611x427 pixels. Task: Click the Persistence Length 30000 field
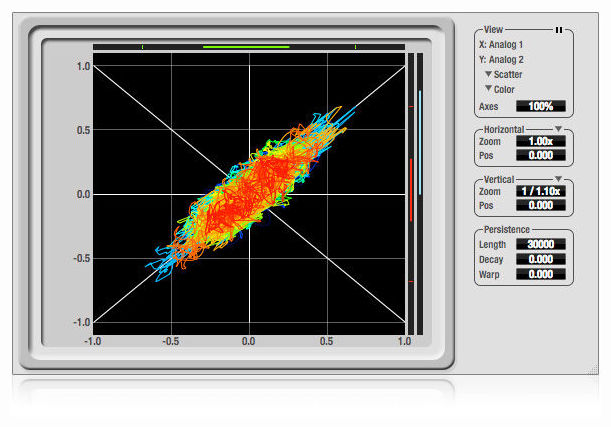pyautogui.click(x=541, y=244)
